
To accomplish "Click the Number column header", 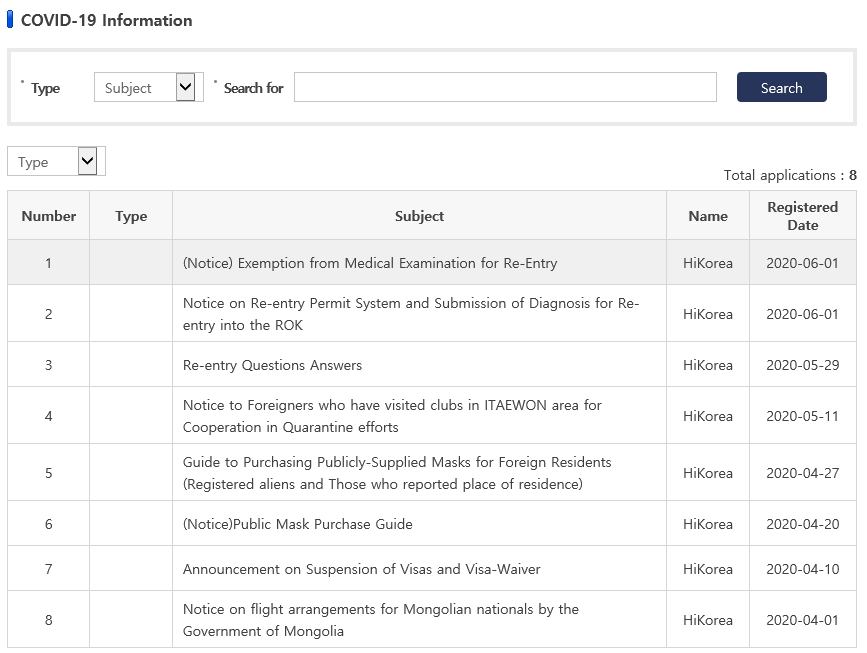I will pos(49,216).
